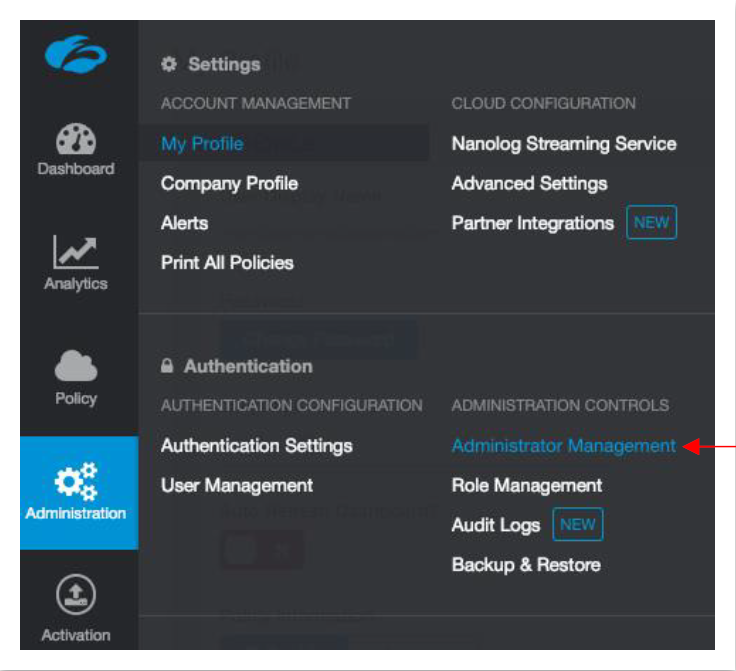Open the Dashboard gauge icon

[x=76, y=139]
